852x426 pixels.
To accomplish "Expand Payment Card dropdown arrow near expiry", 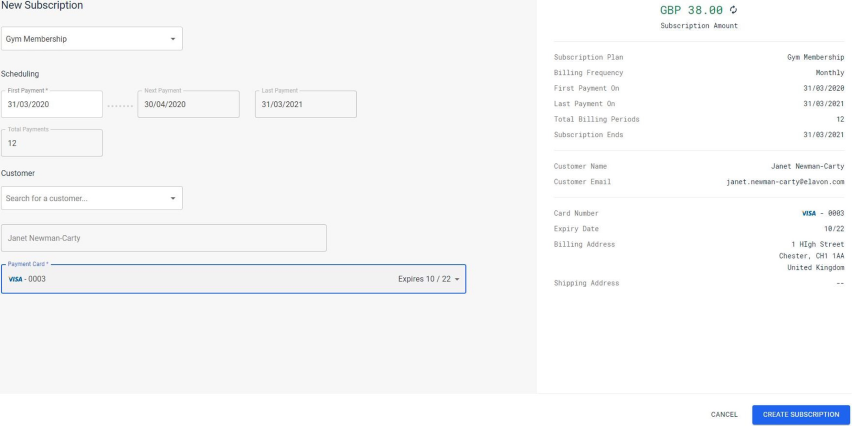I will coord(458,279).
